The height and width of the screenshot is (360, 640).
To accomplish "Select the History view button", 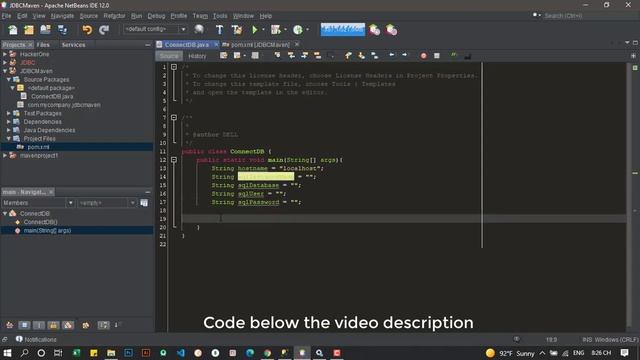I will click(197, 56).
